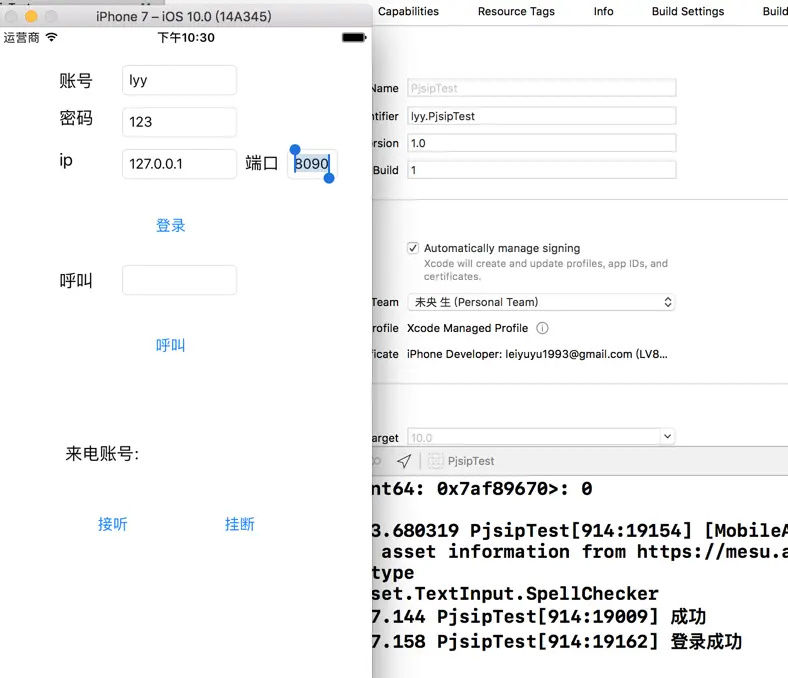Click the Wi-Fi icon in simulator status bar
The image size is (788, 678).
click(52, 37)
